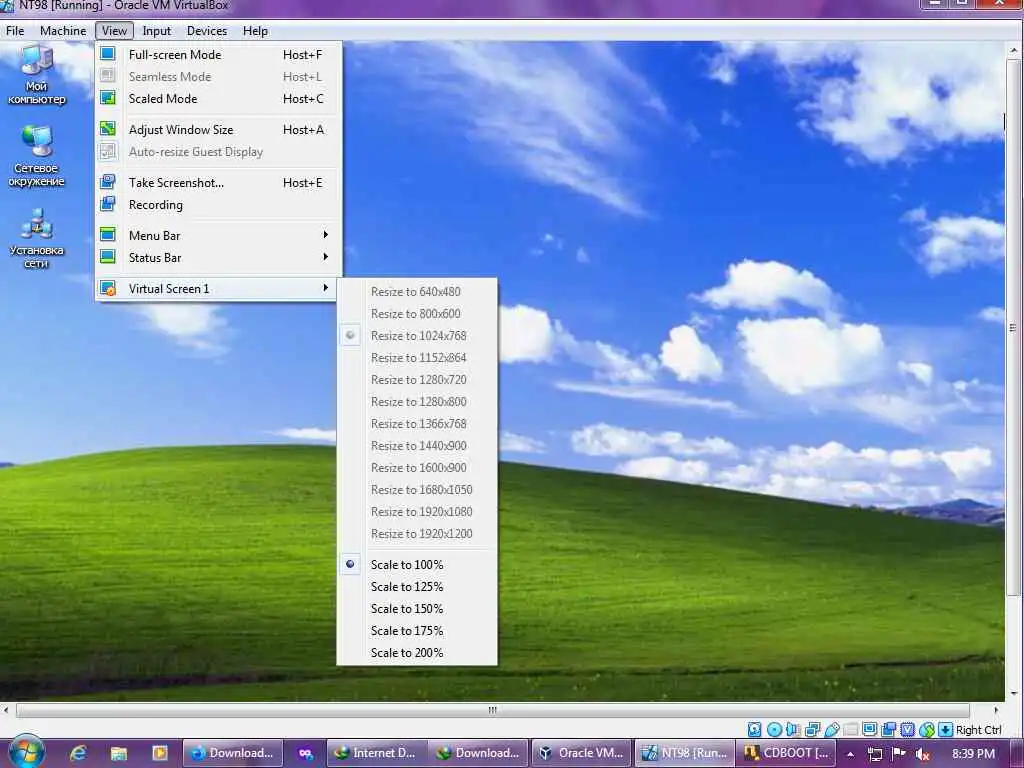Click CPU virtualization indicator in status bar
Image resolution: width=1024 pixels, height=768 pixels.
[x=908, y=729]
